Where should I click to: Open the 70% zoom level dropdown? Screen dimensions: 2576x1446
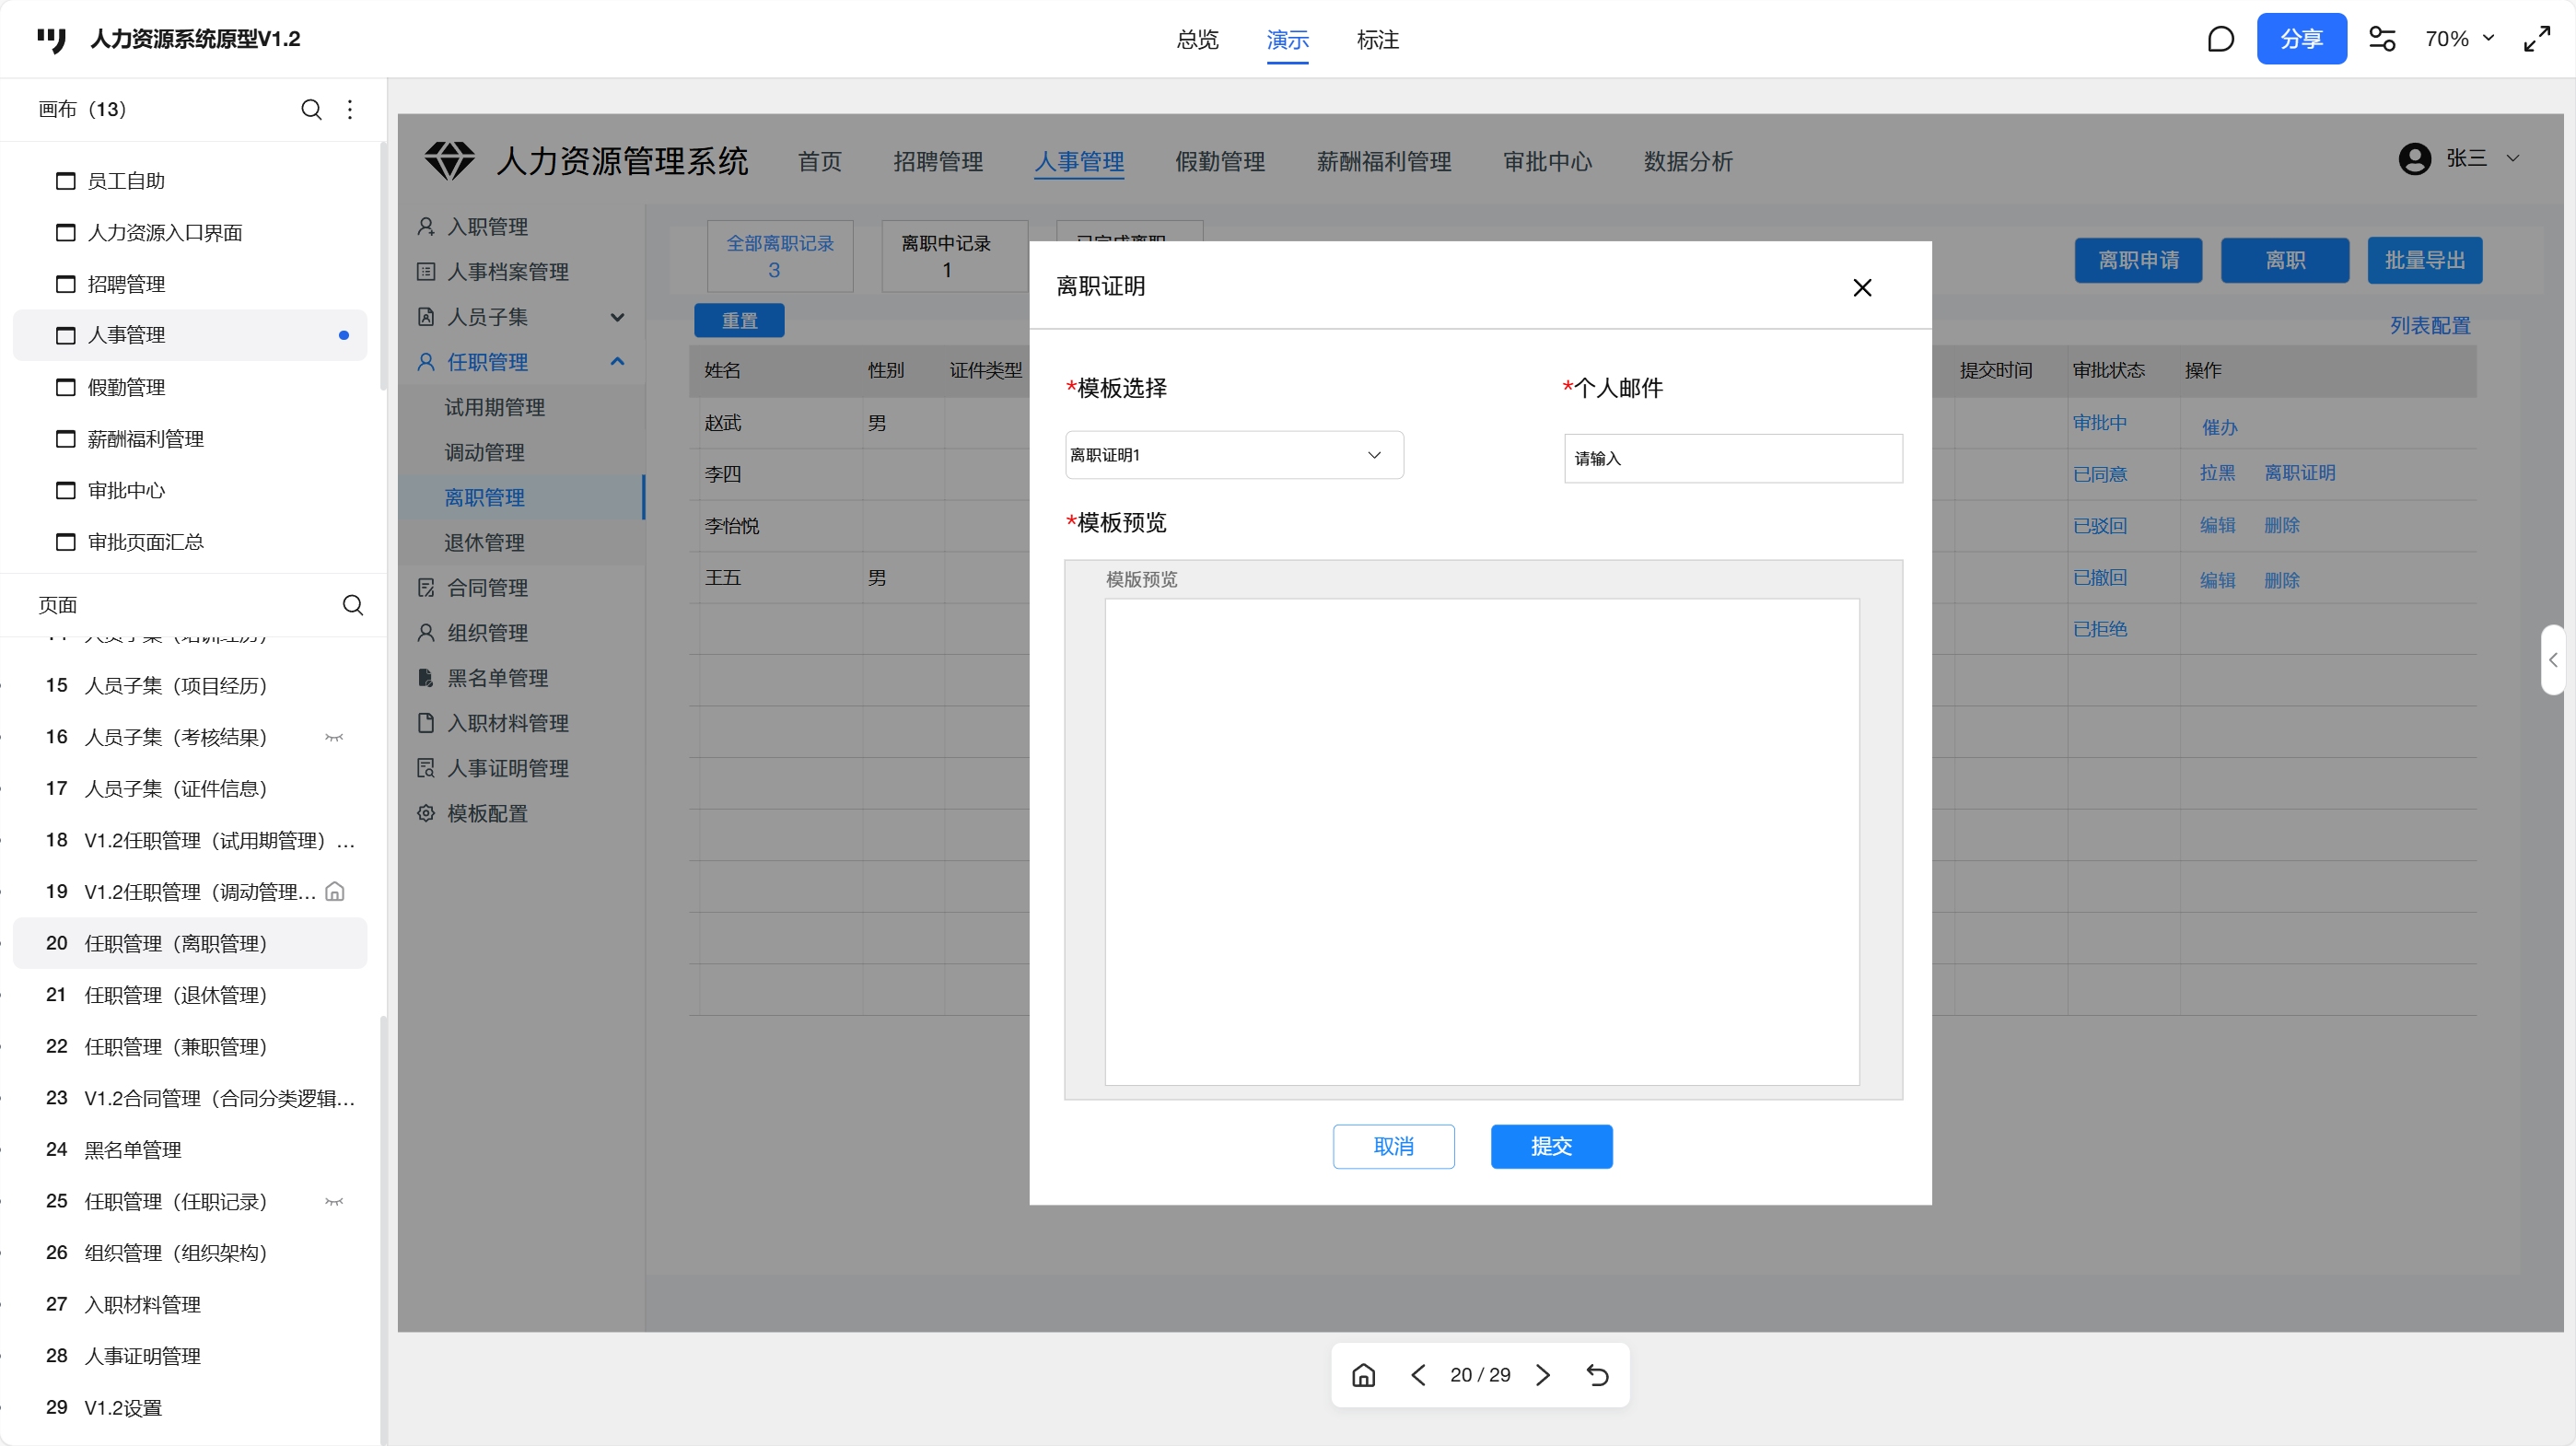click(x=2459, y=39)
